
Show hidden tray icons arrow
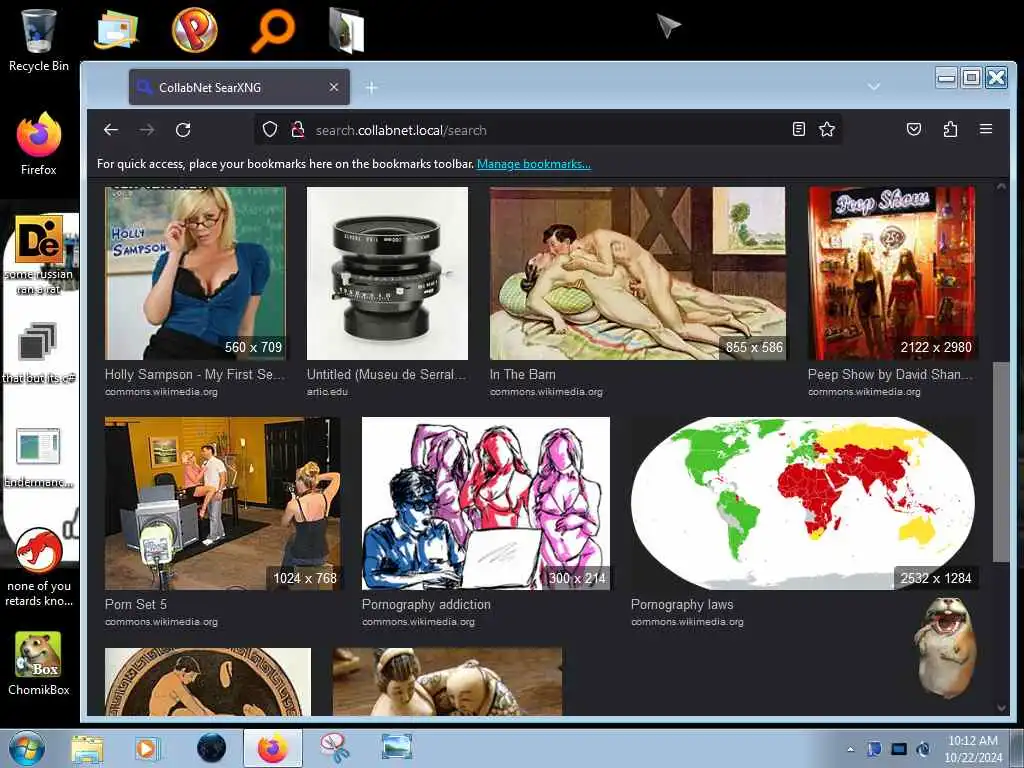pos(850,749)
